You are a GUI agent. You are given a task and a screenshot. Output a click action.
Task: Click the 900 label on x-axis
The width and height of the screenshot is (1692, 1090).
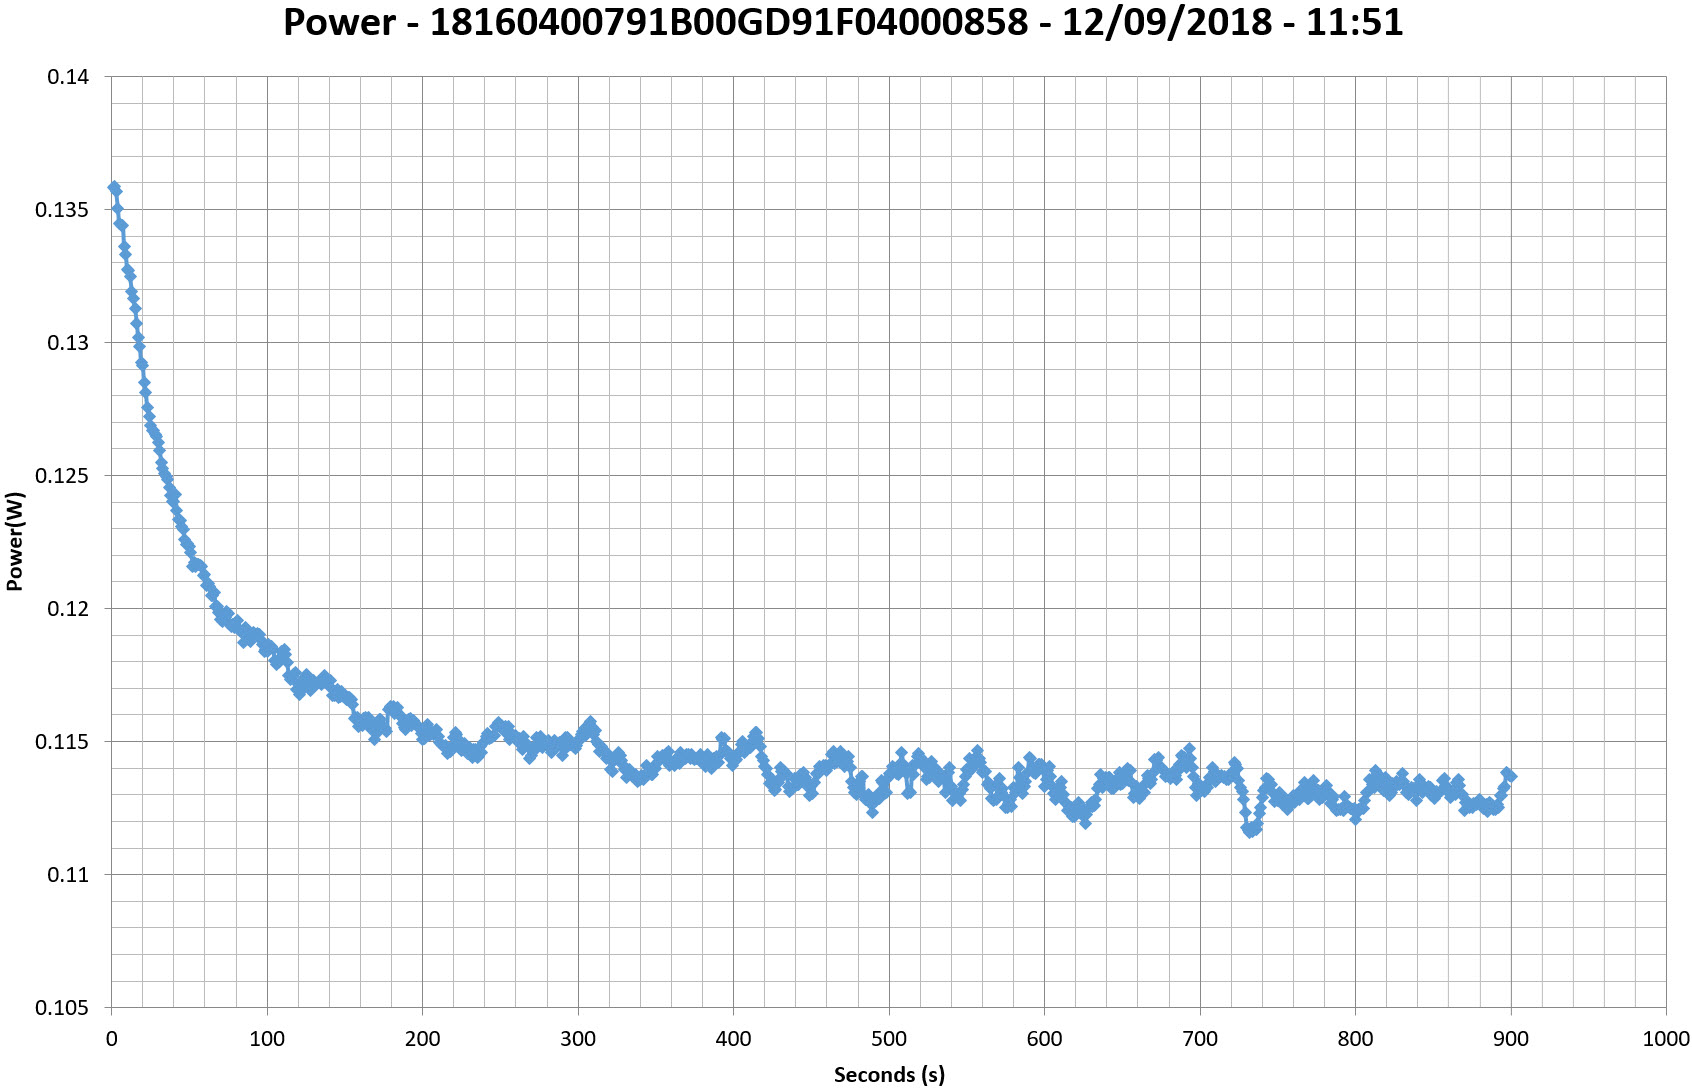click(x=1511, y=1039)
